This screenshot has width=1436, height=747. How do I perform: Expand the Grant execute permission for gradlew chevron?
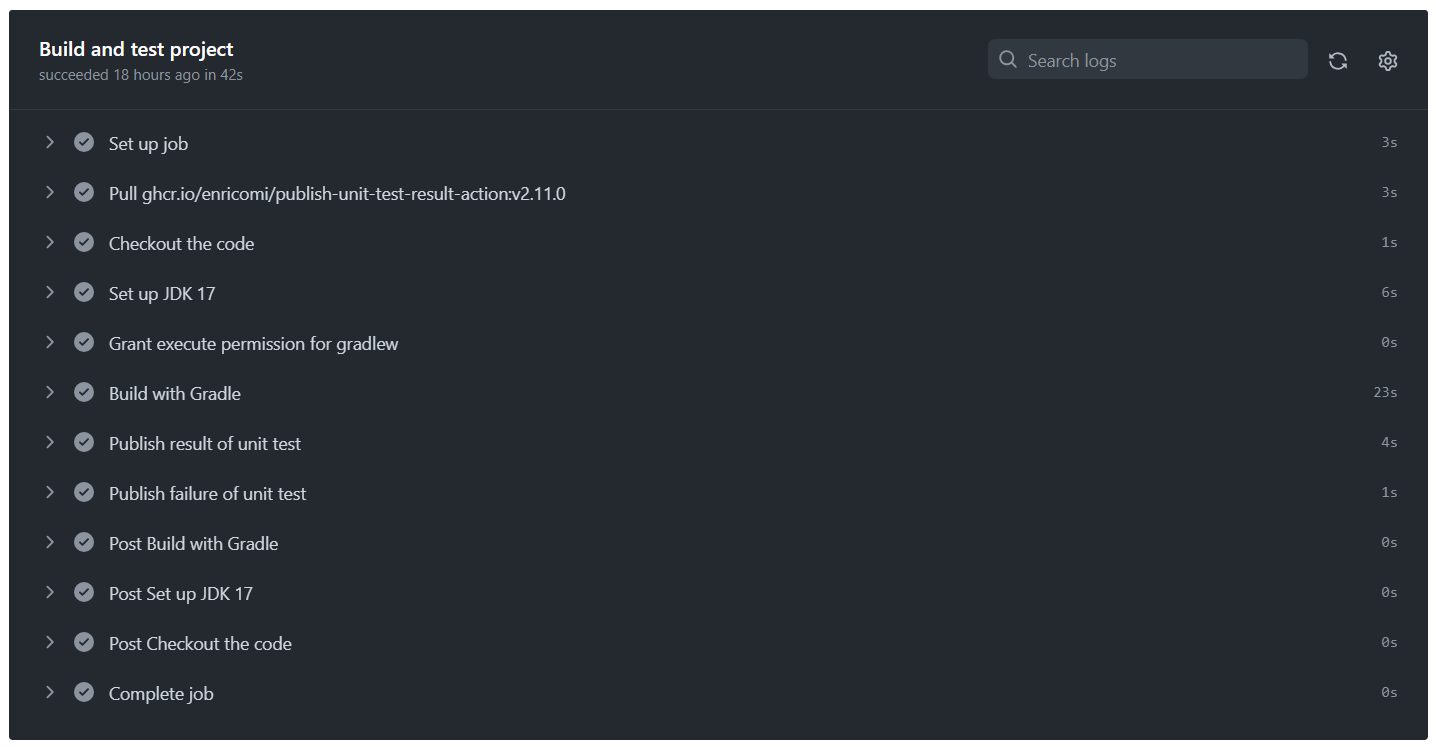pyautogui.click(x=49, y=342)
